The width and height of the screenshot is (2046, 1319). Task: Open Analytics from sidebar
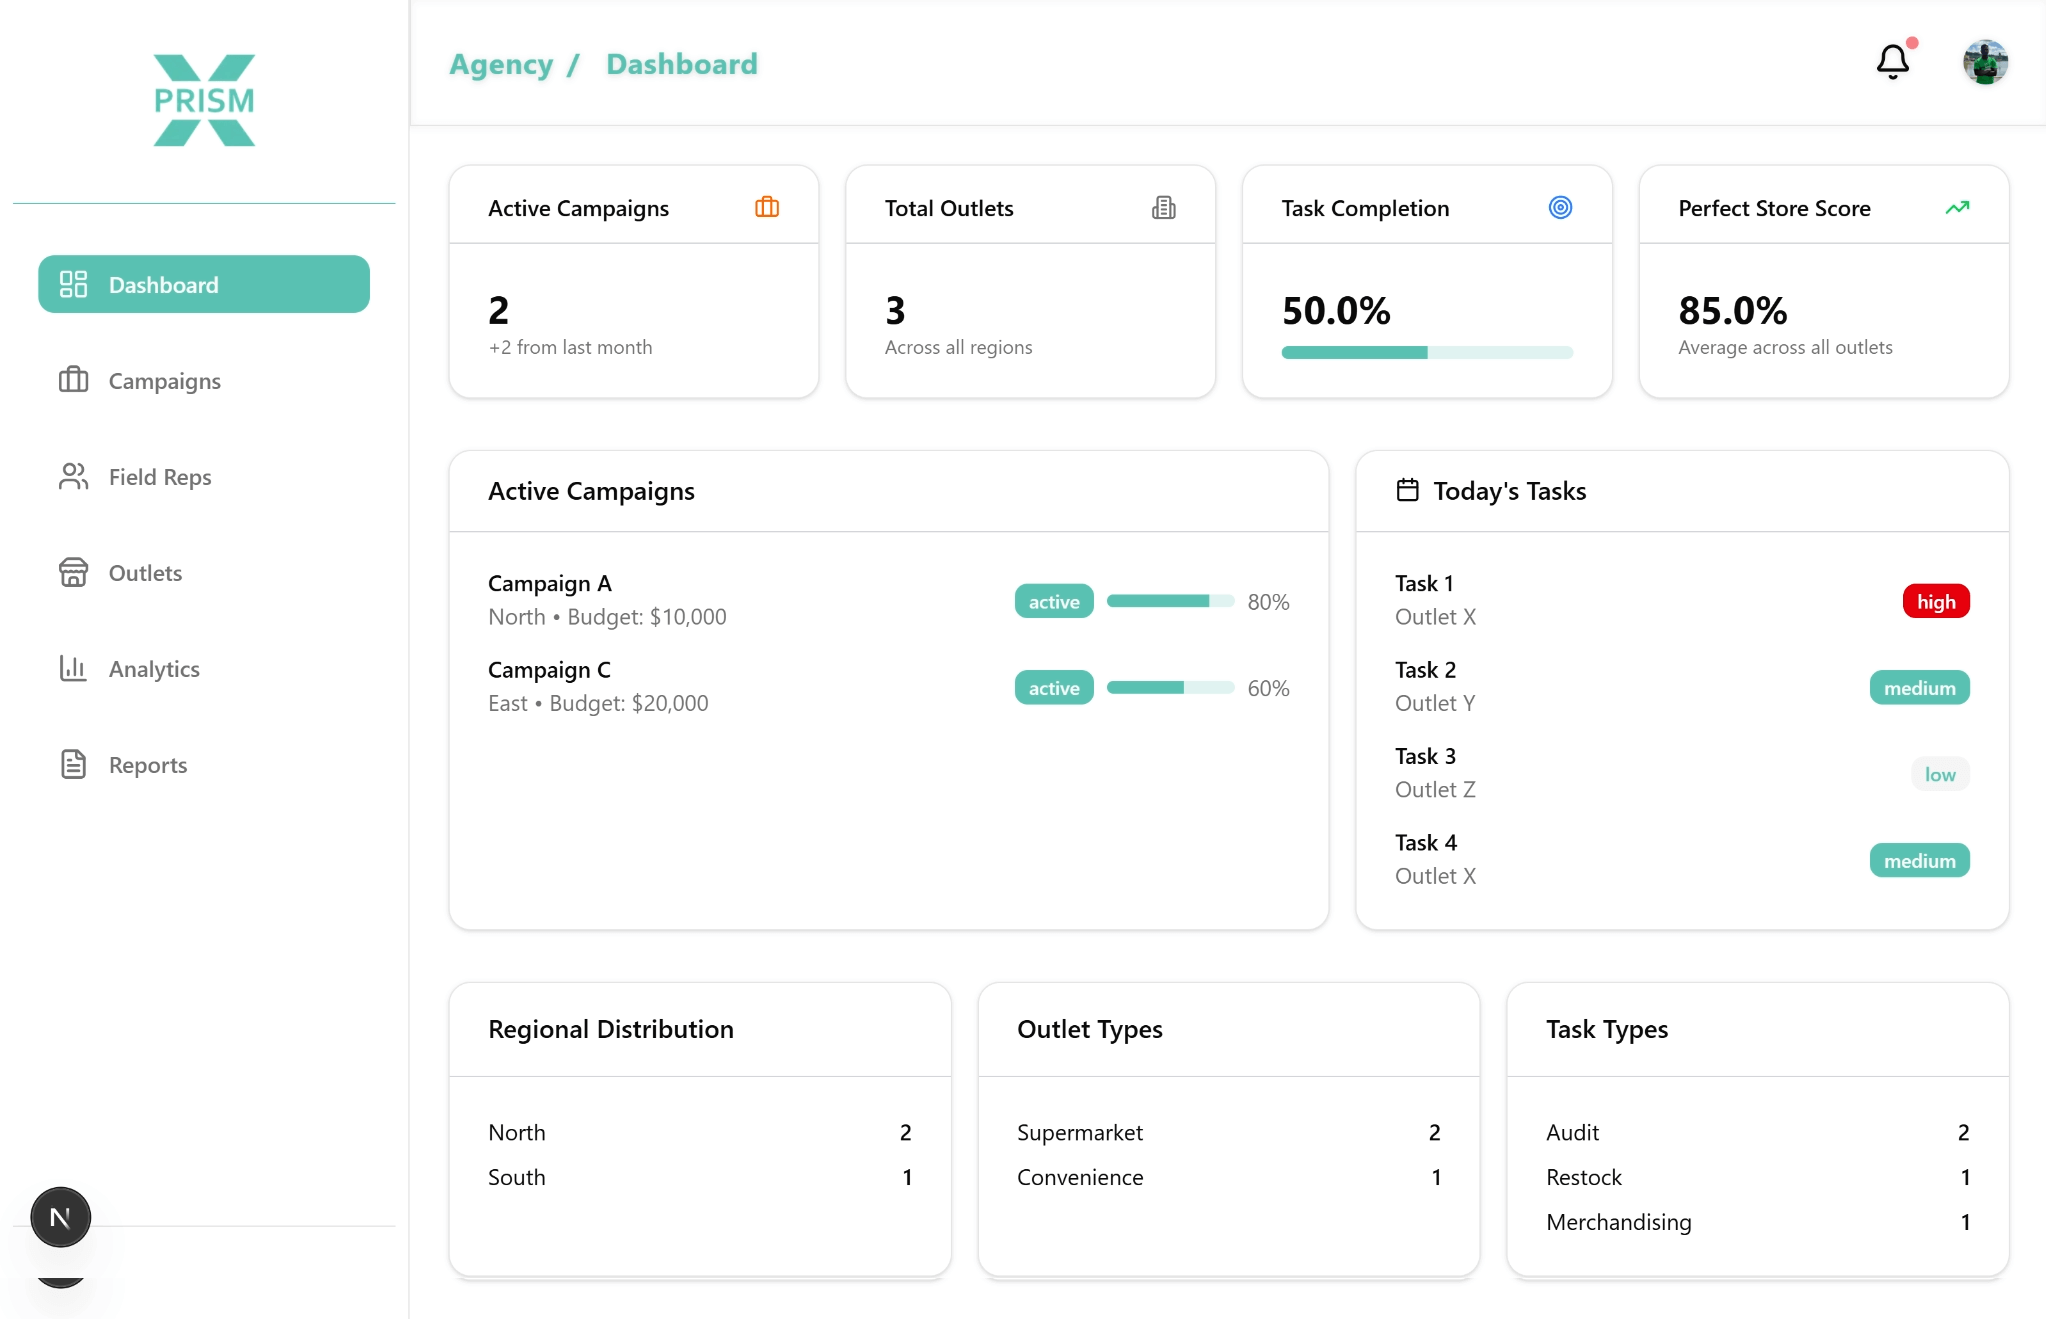coord(154,669)
